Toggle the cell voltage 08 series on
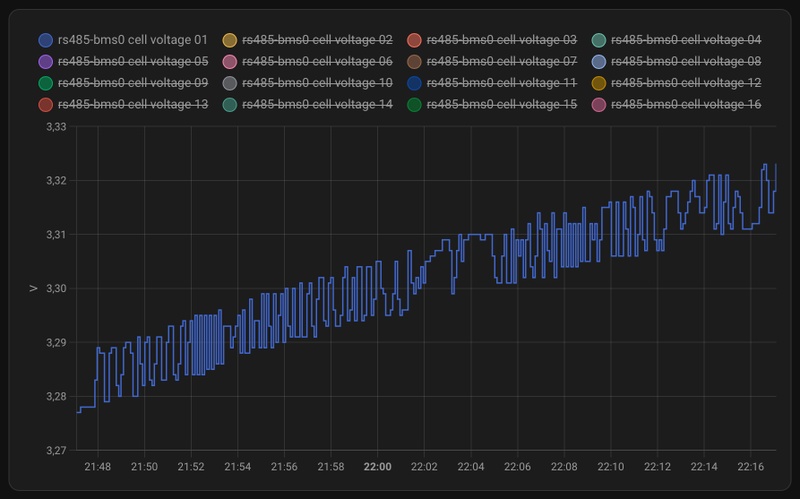The height and width of the screenshot is (499, 800). pos(677,61)
